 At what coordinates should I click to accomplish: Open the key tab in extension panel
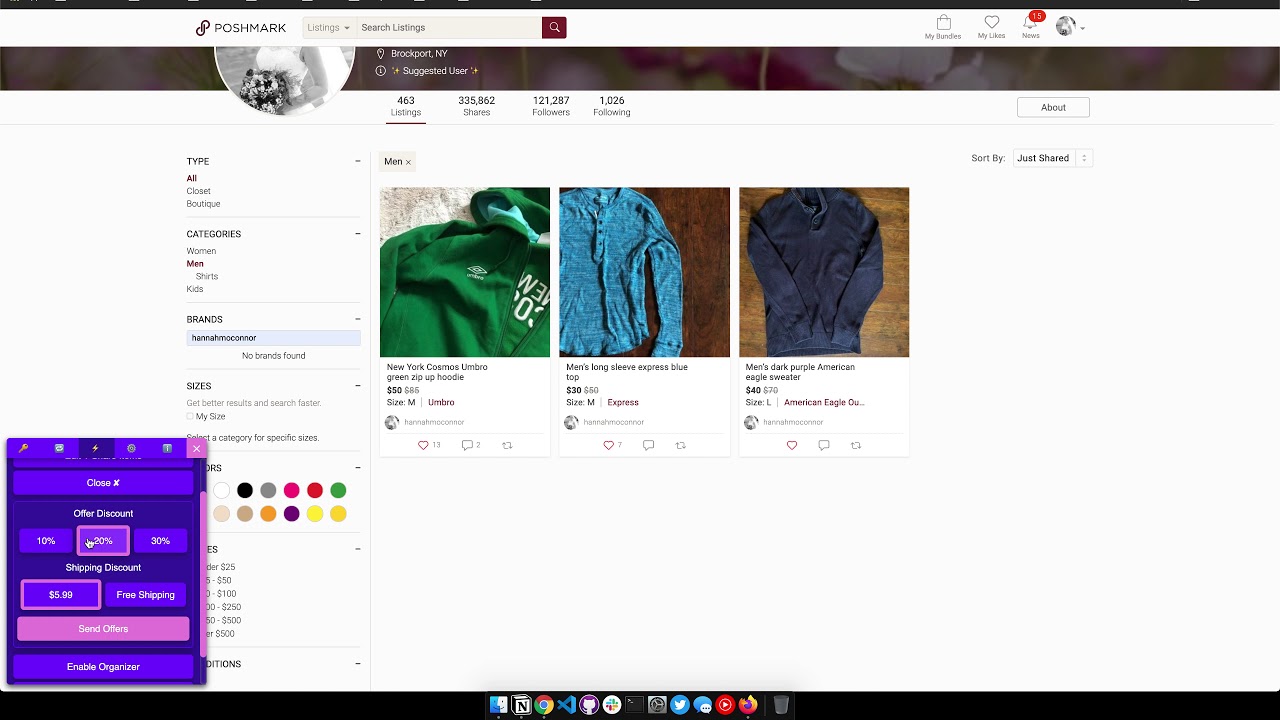23,449
